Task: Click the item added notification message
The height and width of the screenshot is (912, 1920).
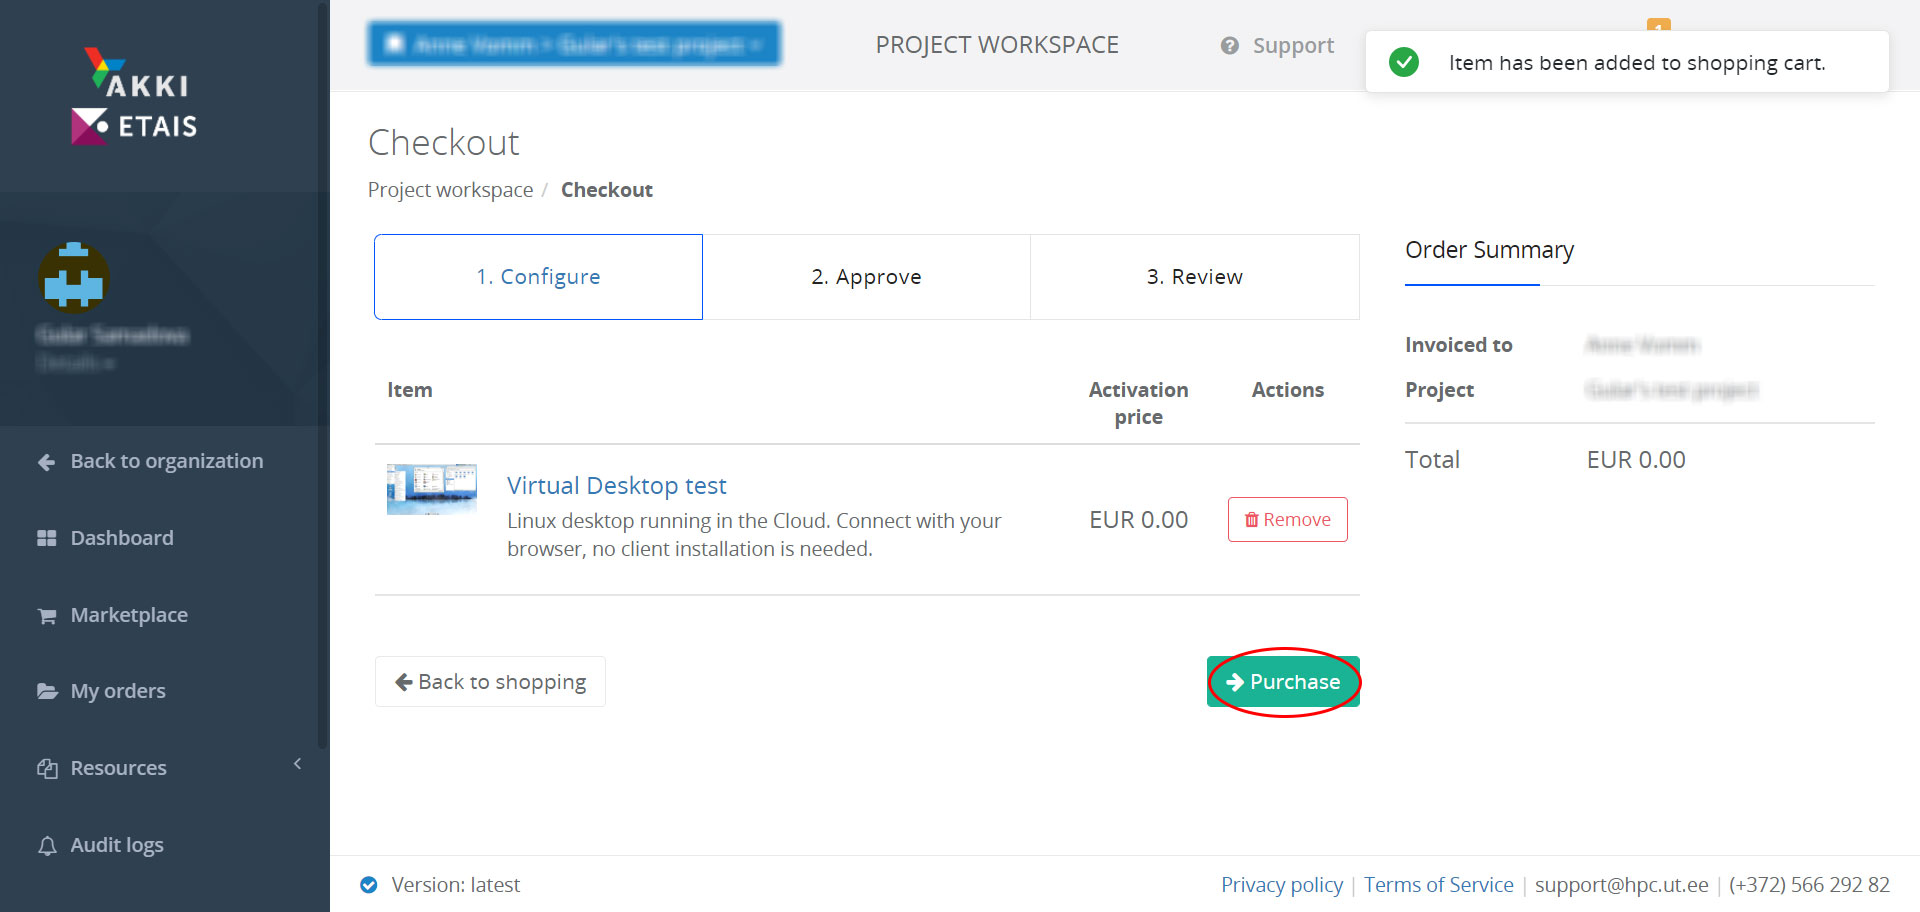Action: [x=1637, y=63]
